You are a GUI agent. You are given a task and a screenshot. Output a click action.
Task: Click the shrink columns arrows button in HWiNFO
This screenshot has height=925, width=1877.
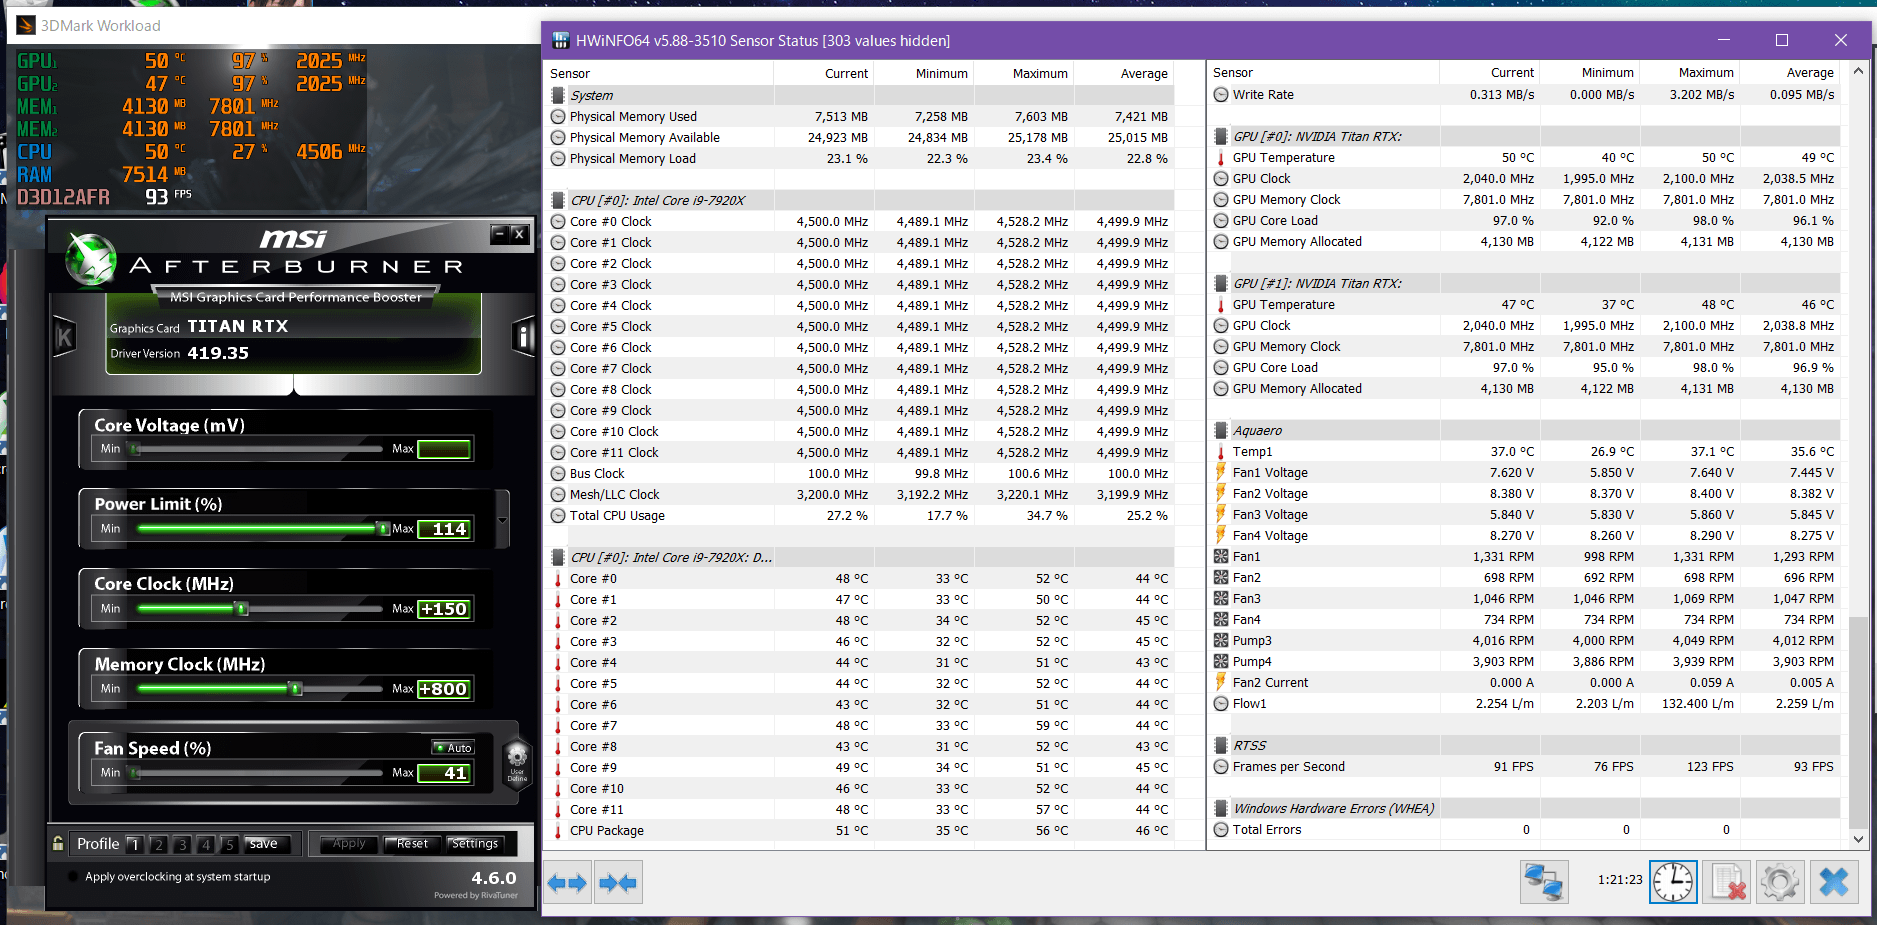(617, 883)
